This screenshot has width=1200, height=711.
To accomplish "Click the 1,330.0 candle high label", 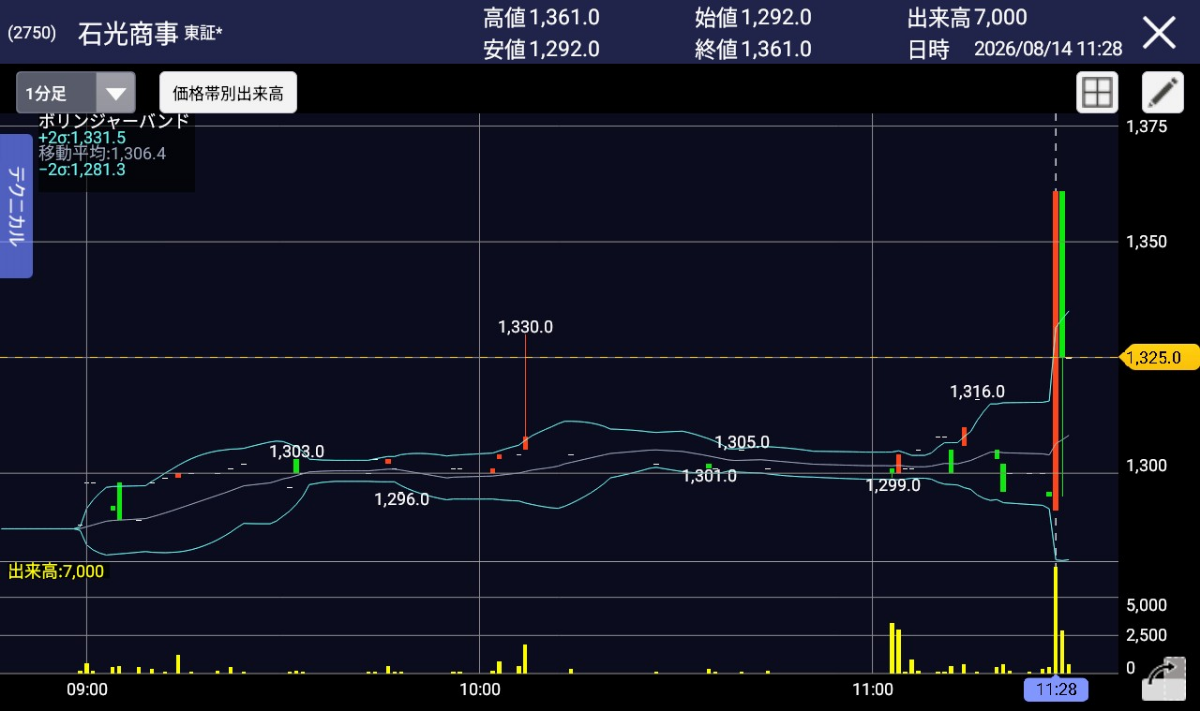I will [x=525, y=326].
